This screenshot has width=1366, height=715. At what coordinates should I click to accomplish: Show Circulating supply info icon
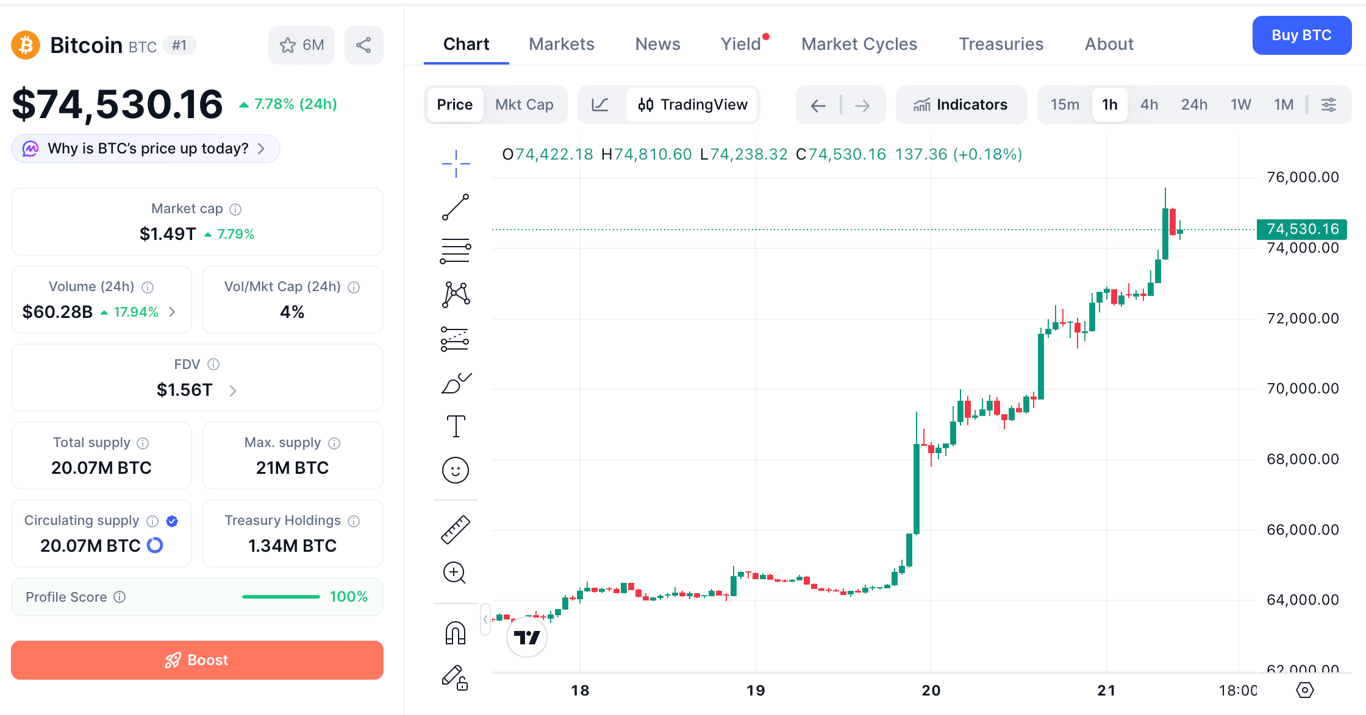coord(153,521)
